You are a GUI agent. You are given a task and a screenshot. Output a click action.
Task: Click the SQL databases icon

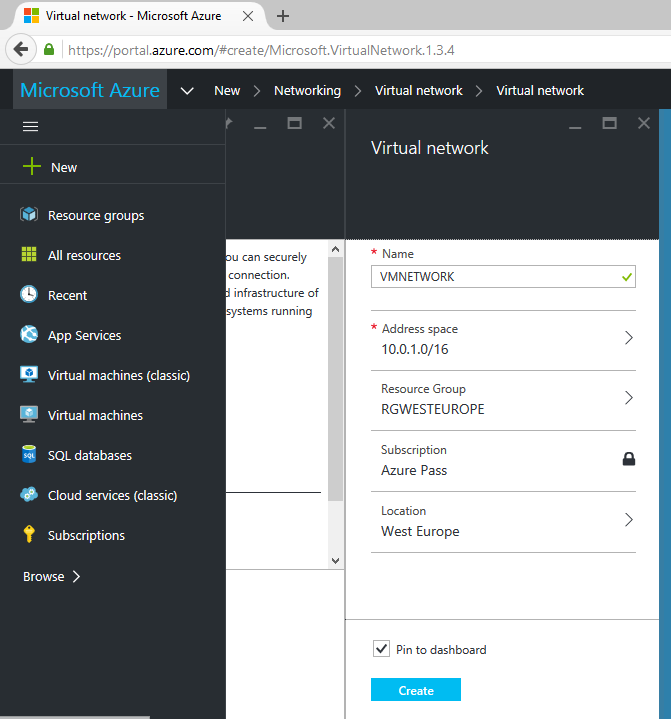point(29,454)
